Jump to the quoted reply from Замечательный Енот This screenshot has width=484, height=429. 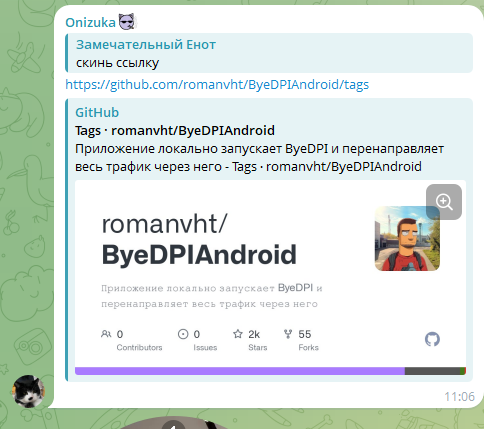[x=269, y=53]
